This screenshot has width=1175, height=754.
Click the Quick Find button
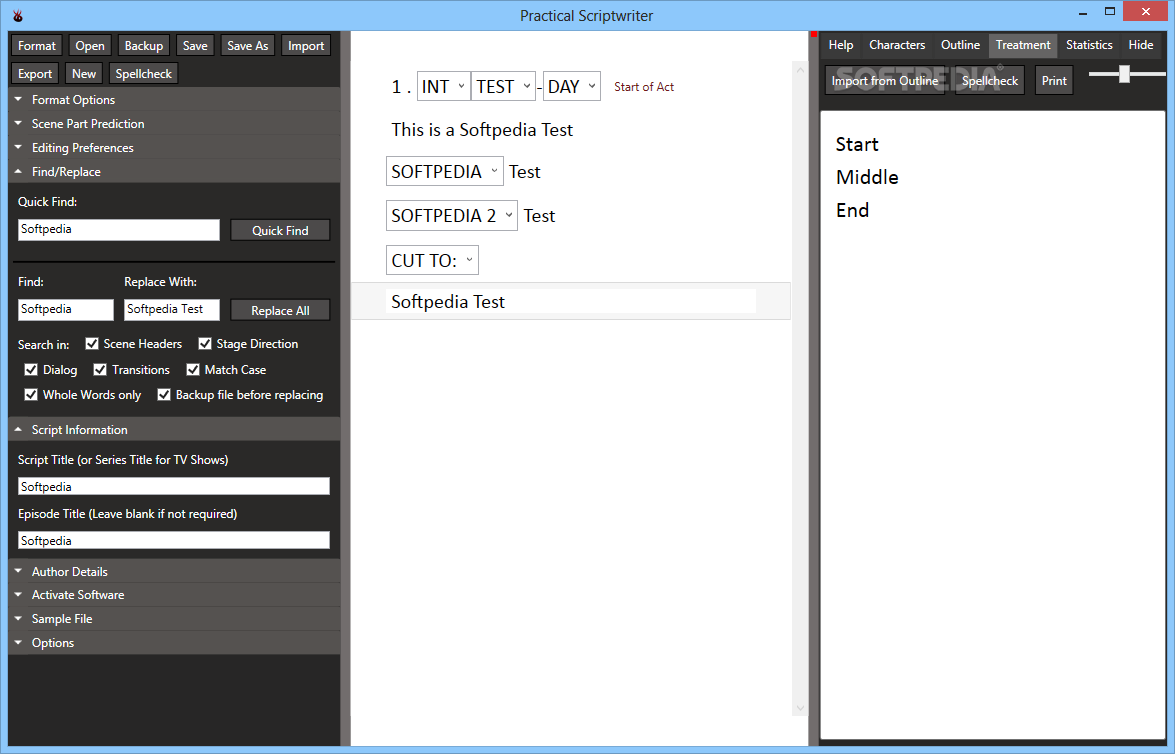pyautogui.click(x=280, y=230)
